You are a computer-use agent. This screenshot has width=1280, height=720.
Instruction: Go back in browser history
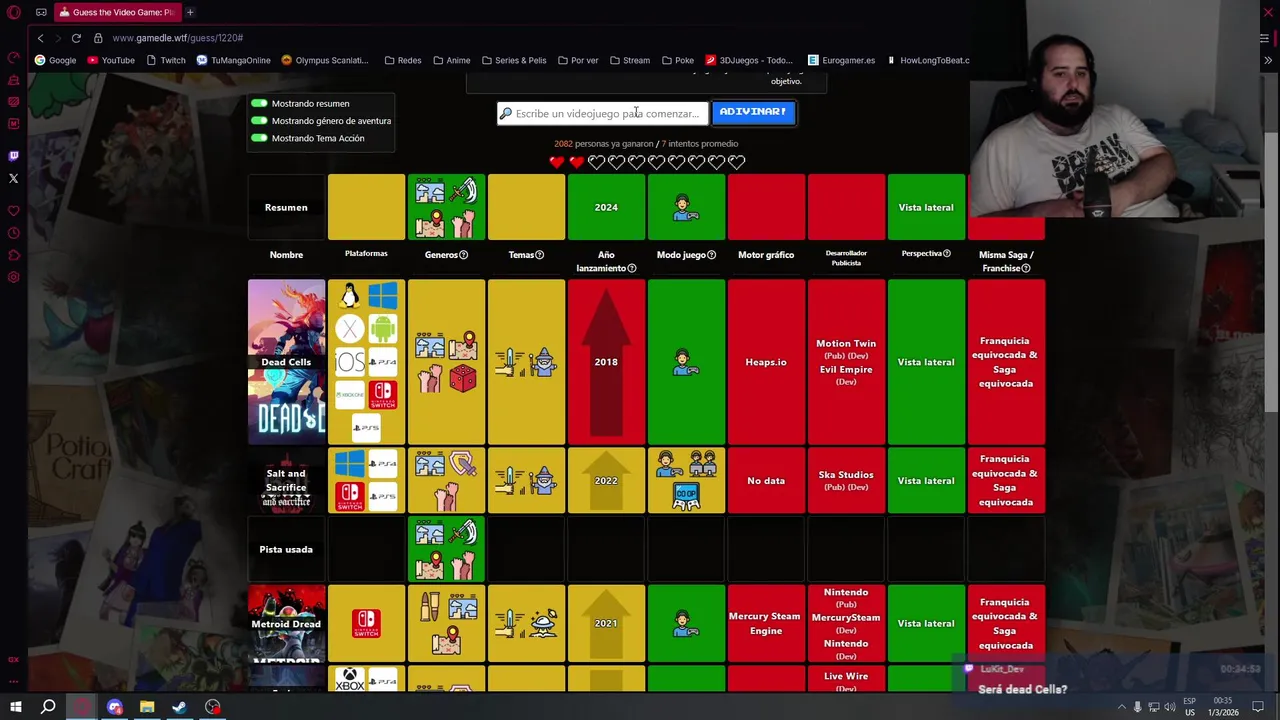pos(40,38)
